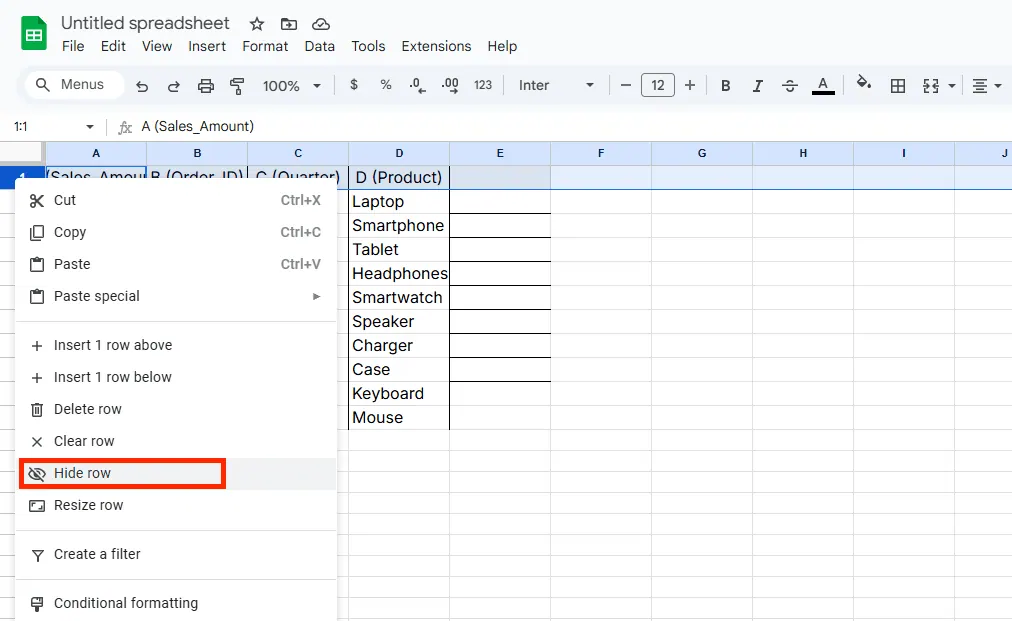This screenshot has width=1012, height=621.
Task: Expand the Inter font dropdown
Action: [x=556, y=86]
